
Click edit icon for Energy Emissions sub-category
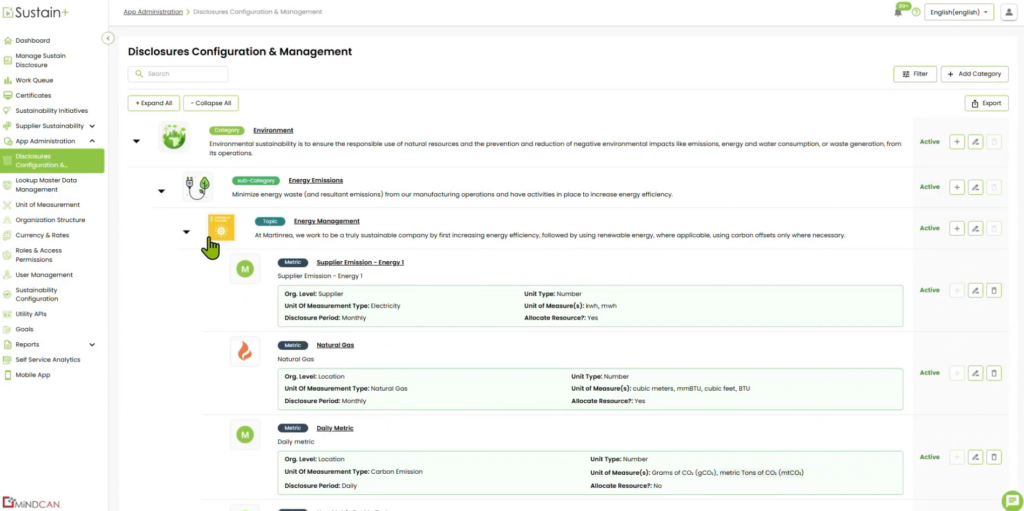pos(975,187)
